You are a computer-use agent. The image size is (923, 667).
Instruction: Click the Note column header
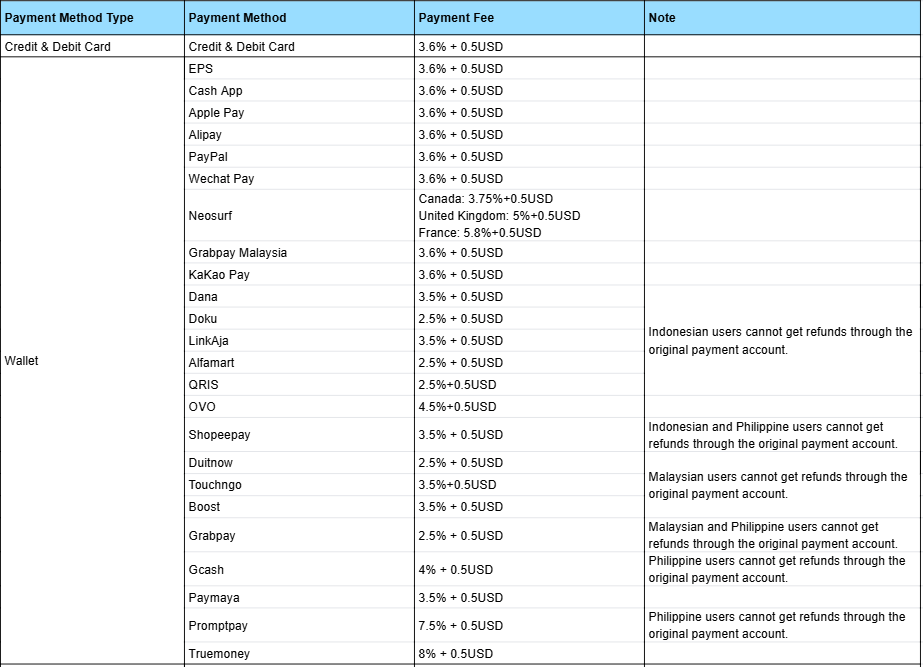click(662, 18)
